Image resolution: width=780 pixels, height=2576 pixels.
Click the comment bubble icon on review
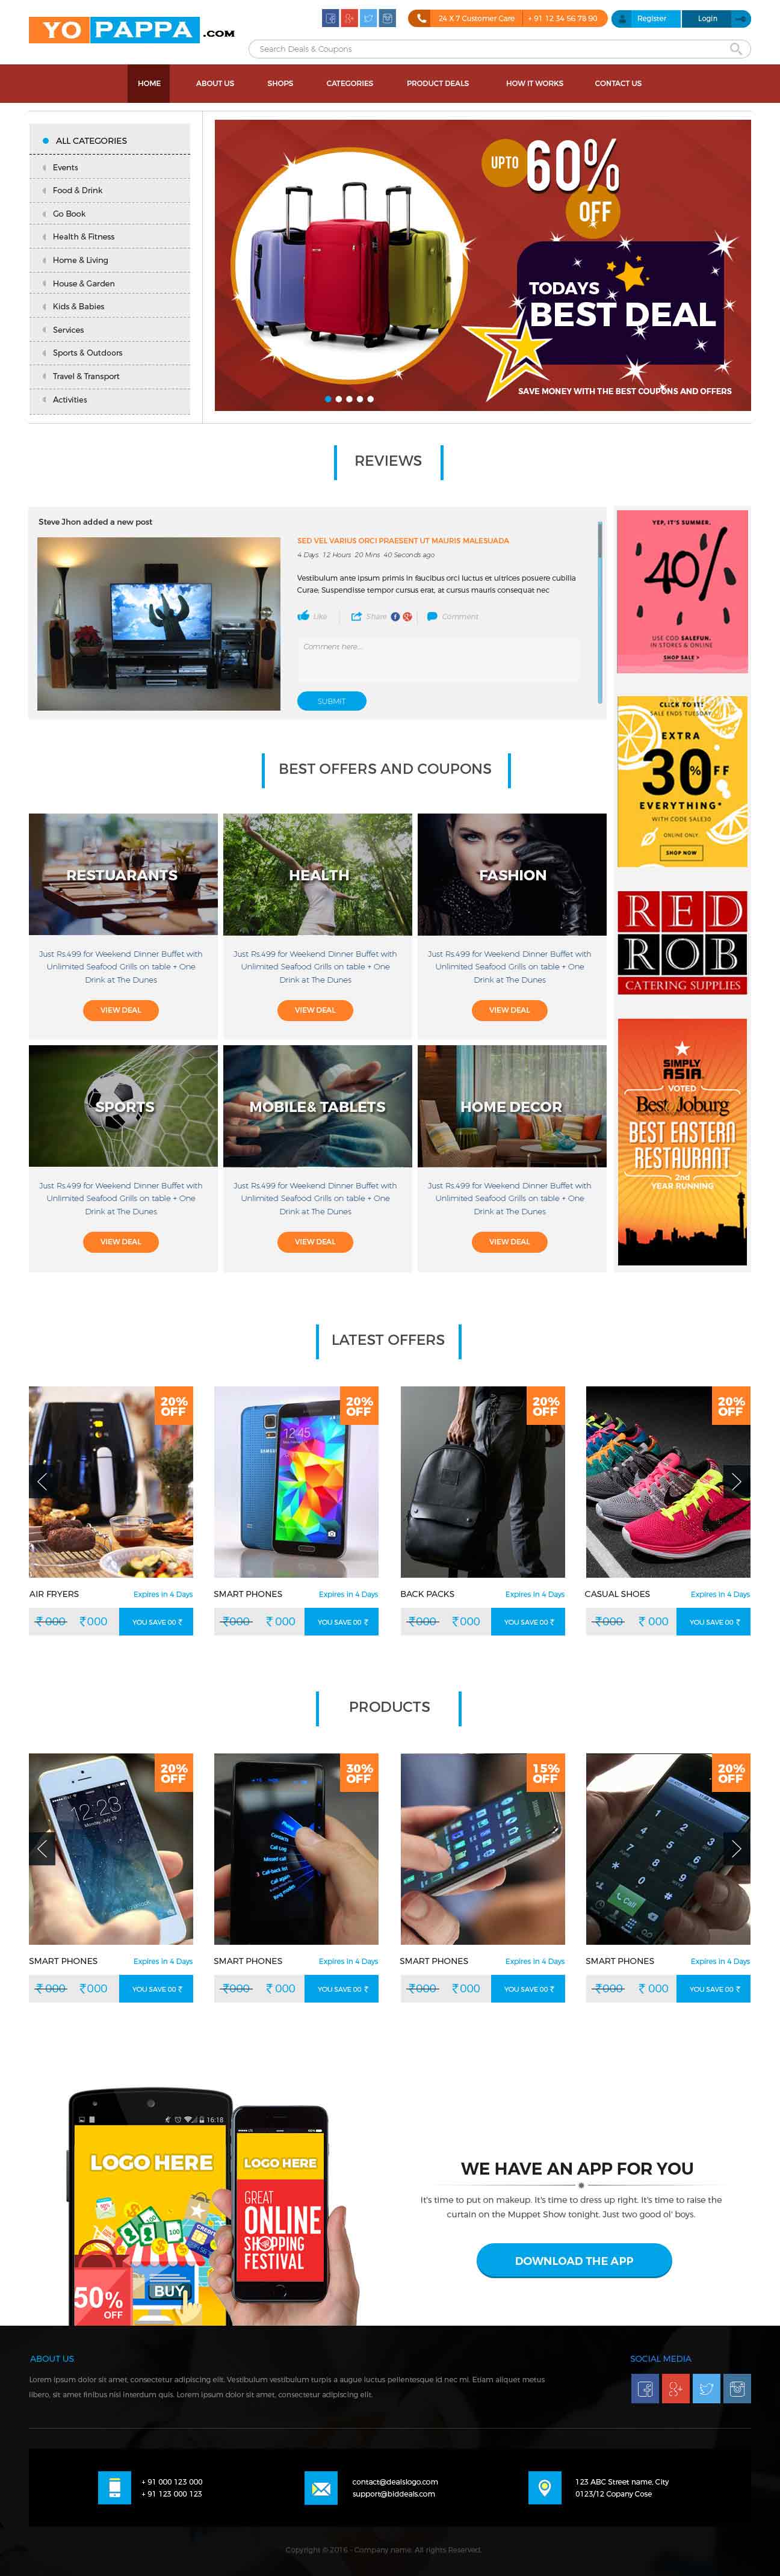[432, 616]
